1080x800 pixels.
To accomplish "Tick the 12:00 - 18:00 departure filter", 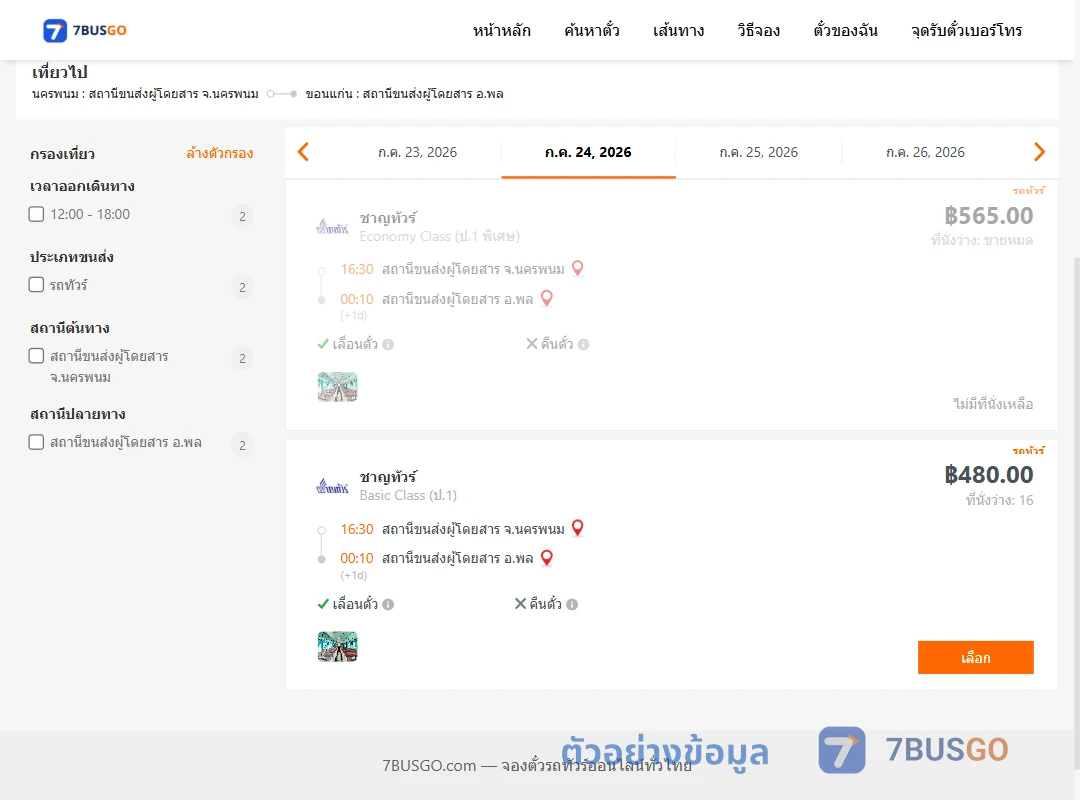I will click(37, 214).
